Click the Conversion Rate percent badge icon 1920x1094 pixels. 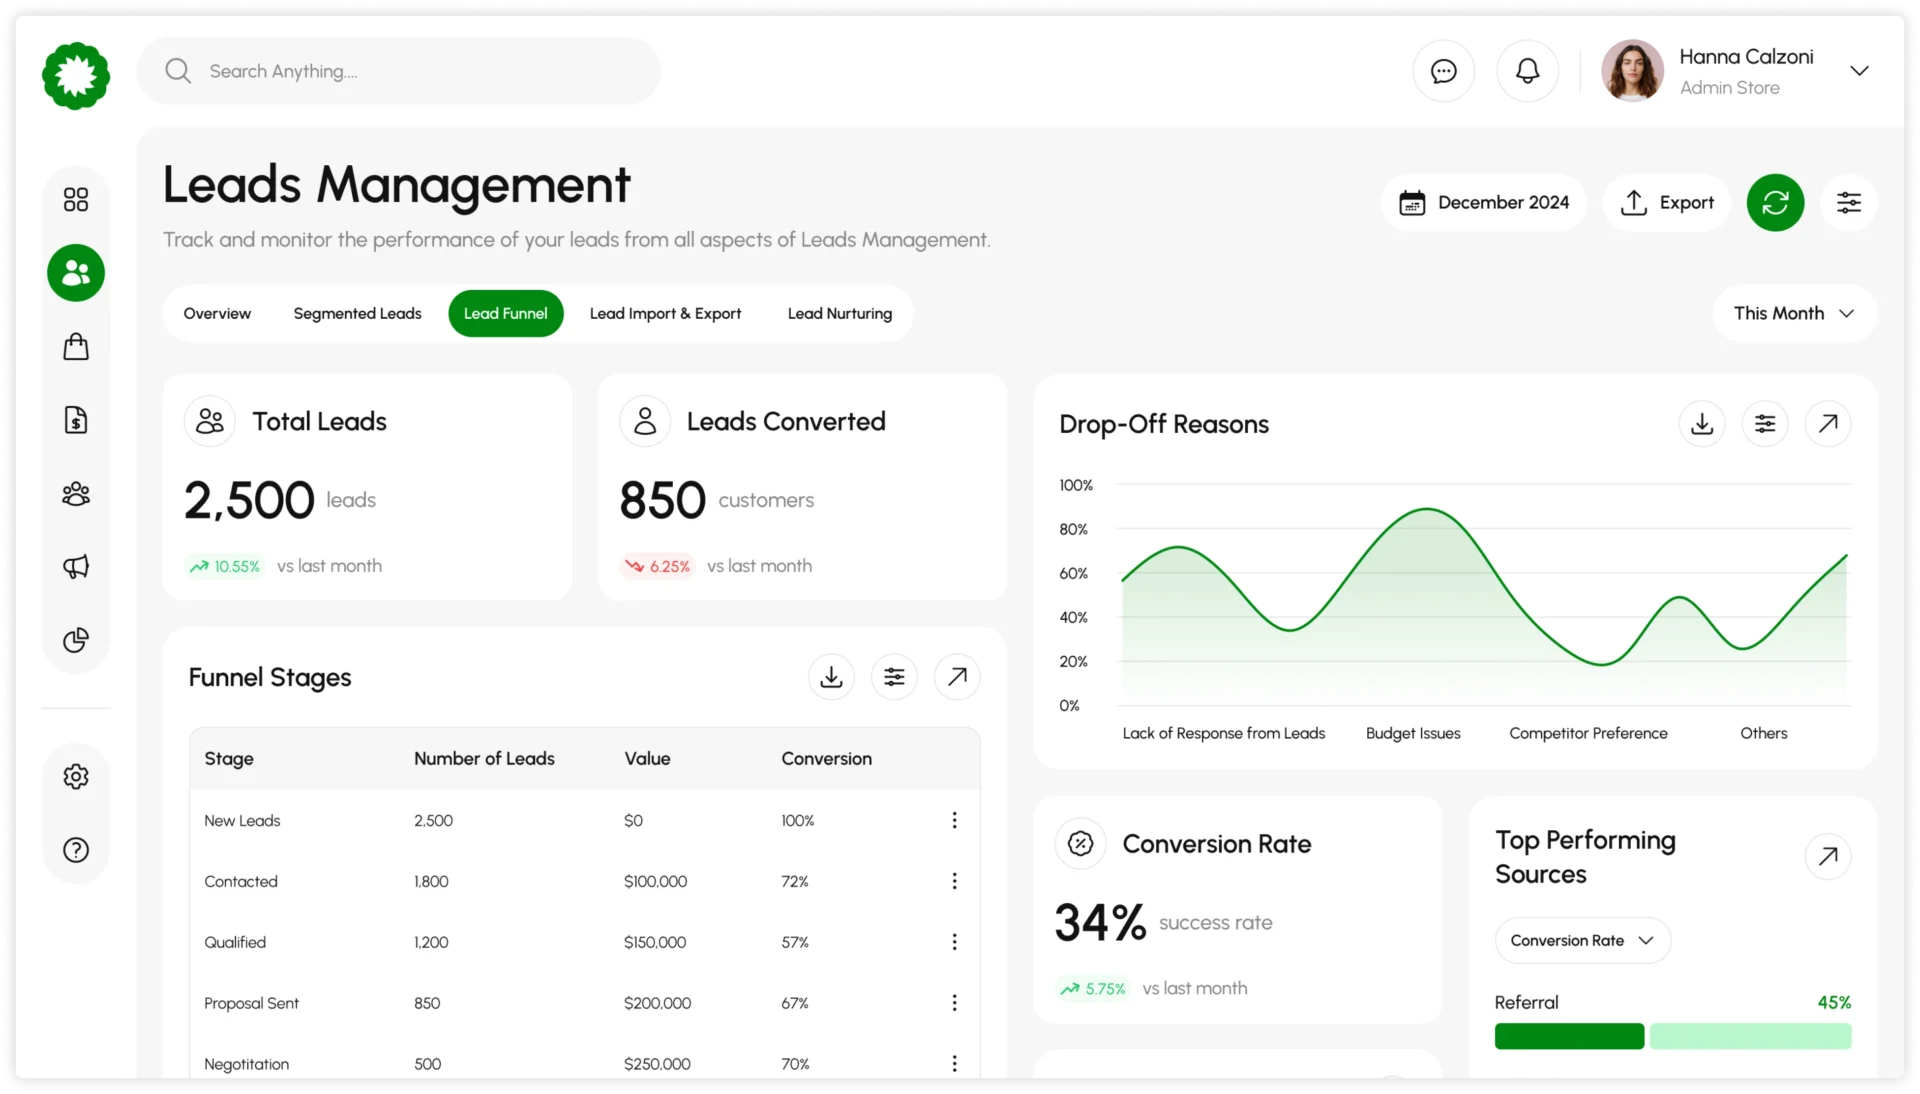1081,844
